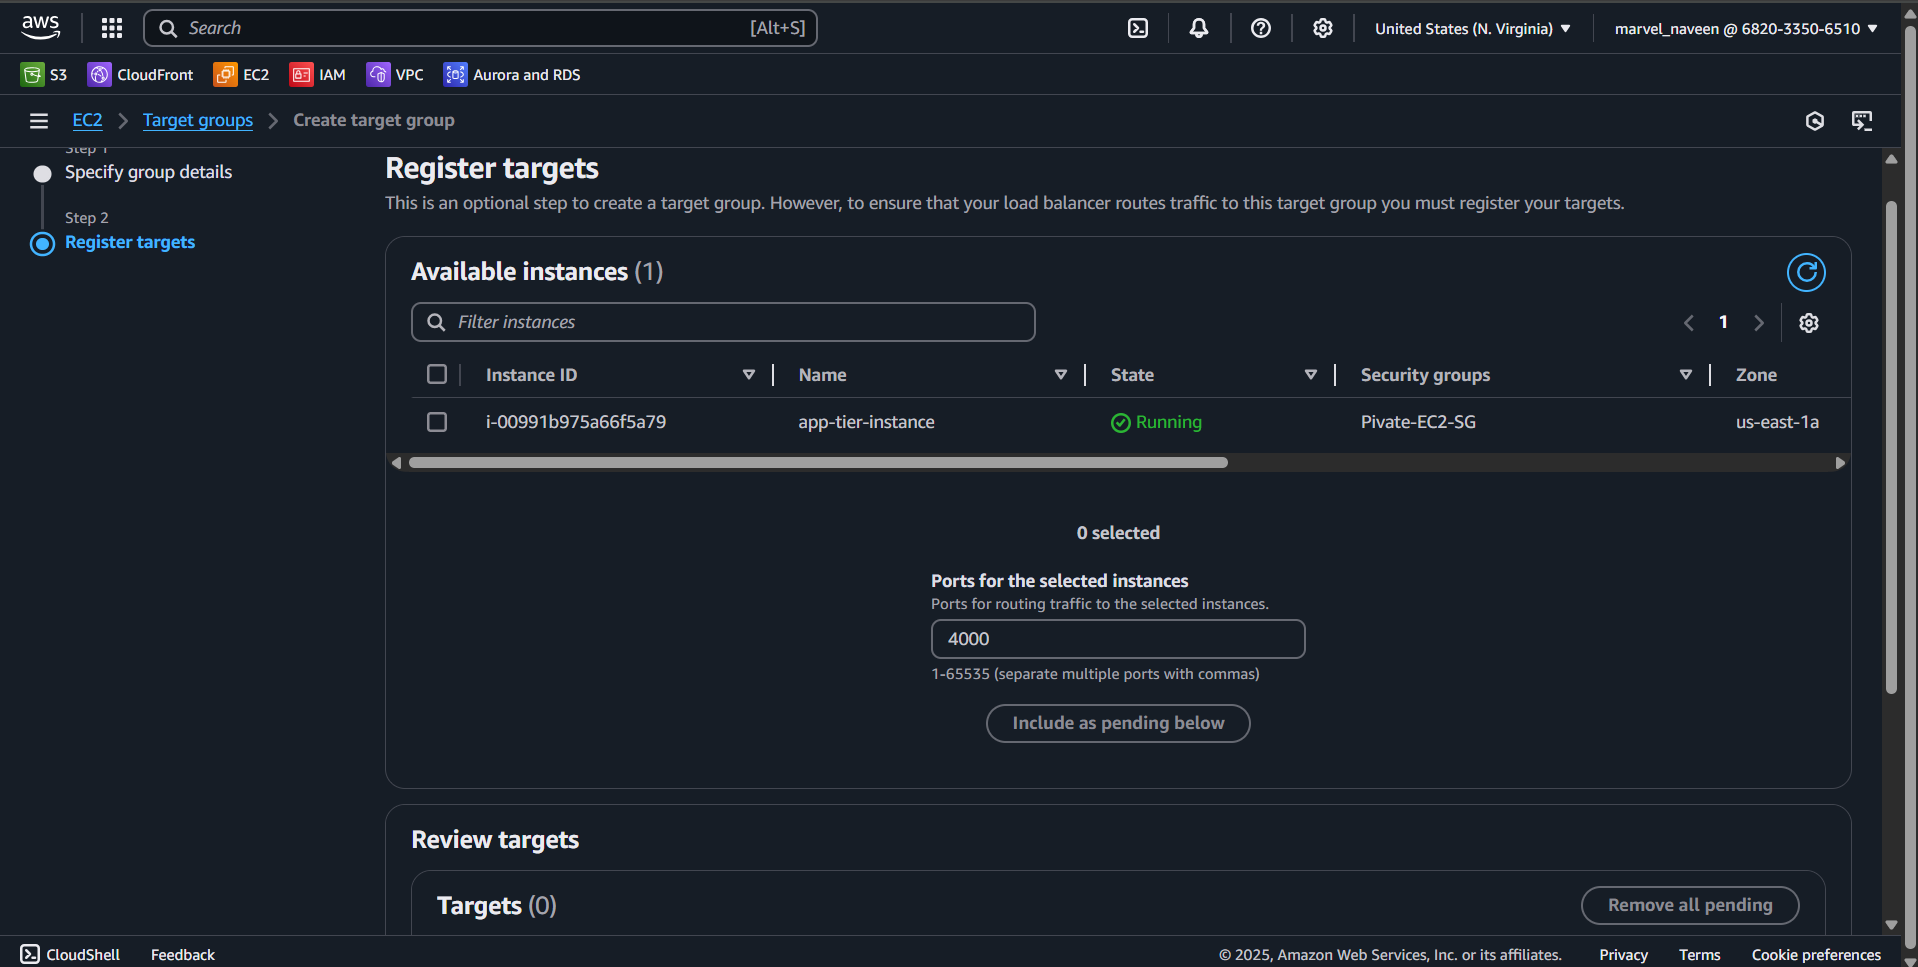Image resolution: width=1918 pixels, height=967 pixels.
Task: Click instance ID i-00991b975a66f5a79
Action: click(x=576, y=422)
